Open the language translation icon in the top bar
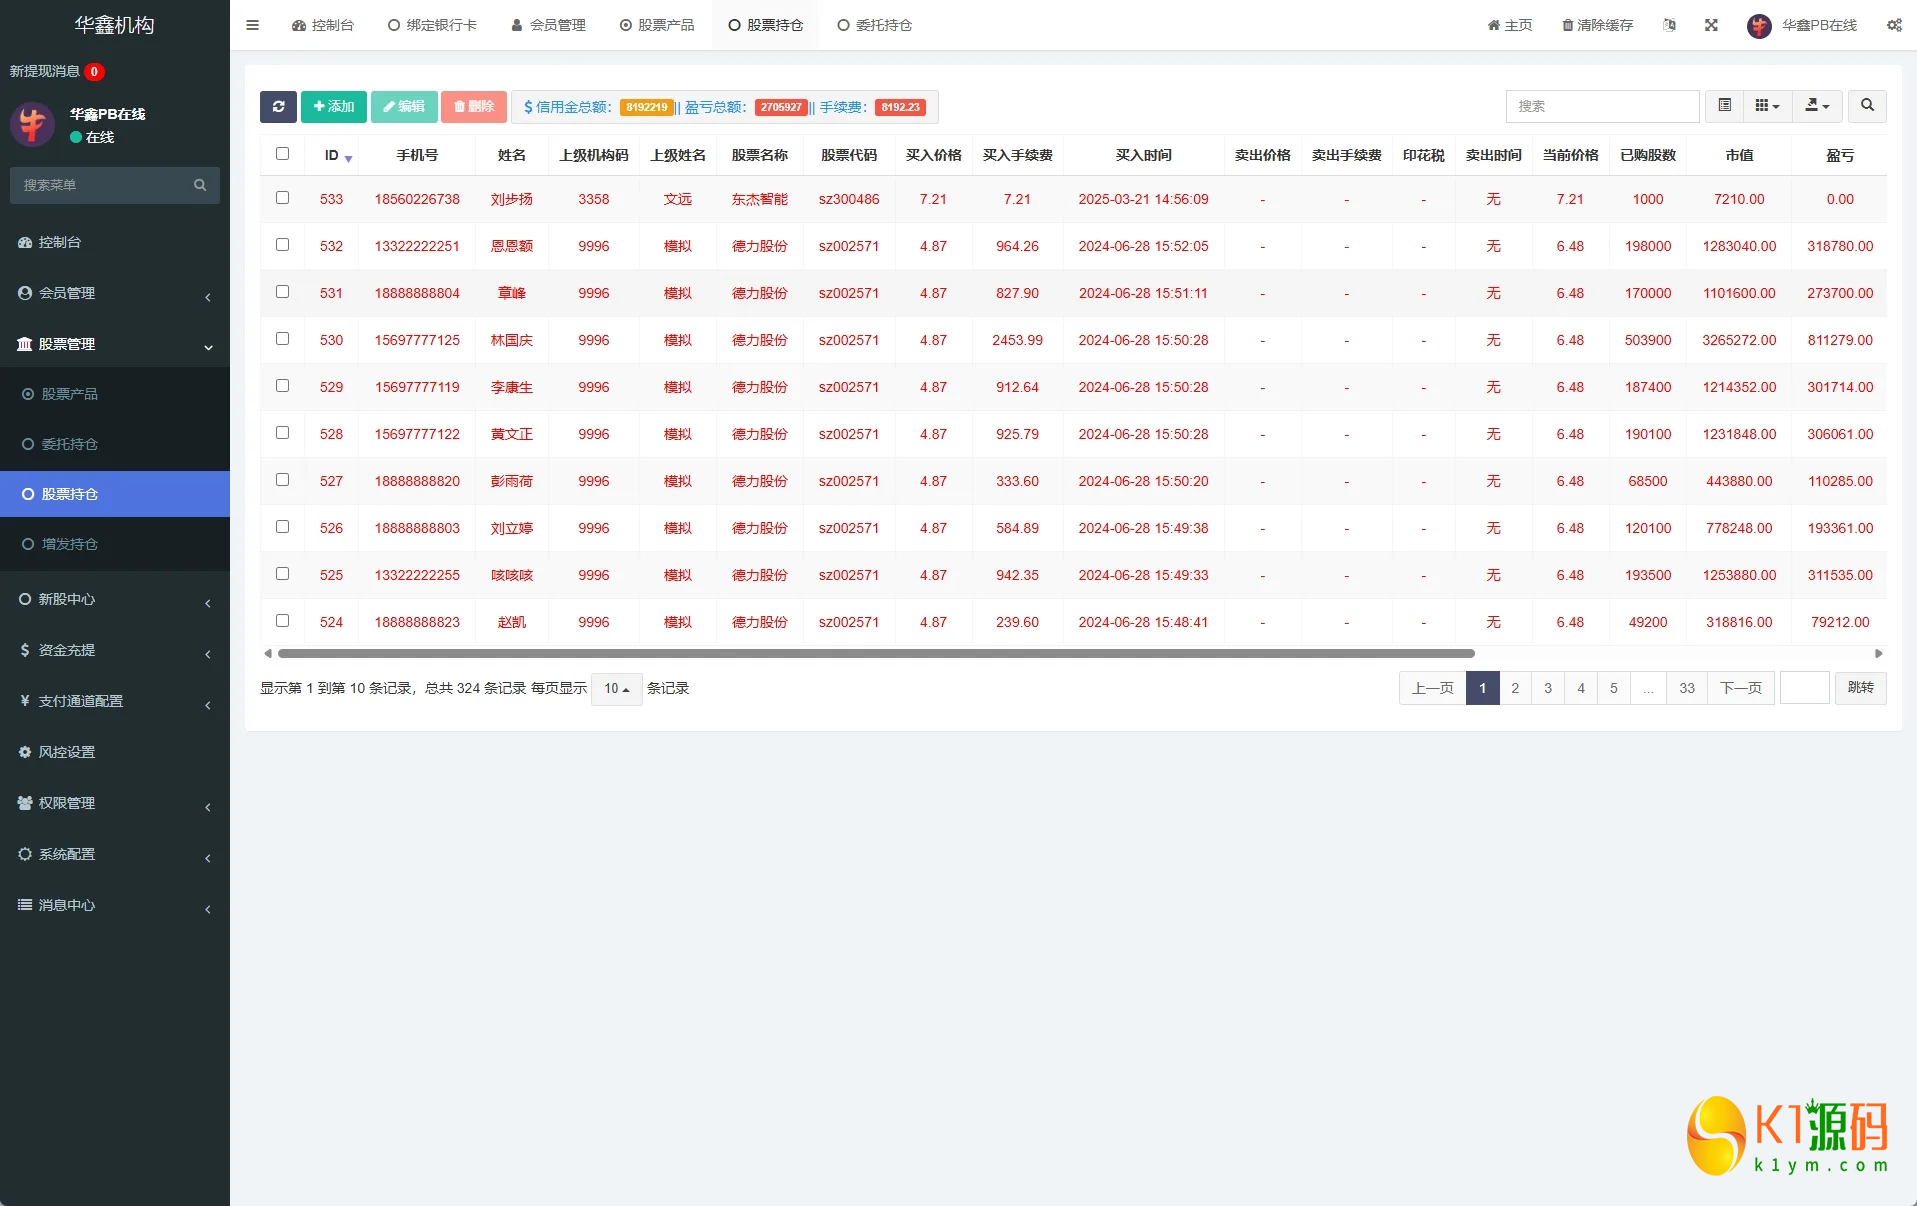 (1669, 25)
